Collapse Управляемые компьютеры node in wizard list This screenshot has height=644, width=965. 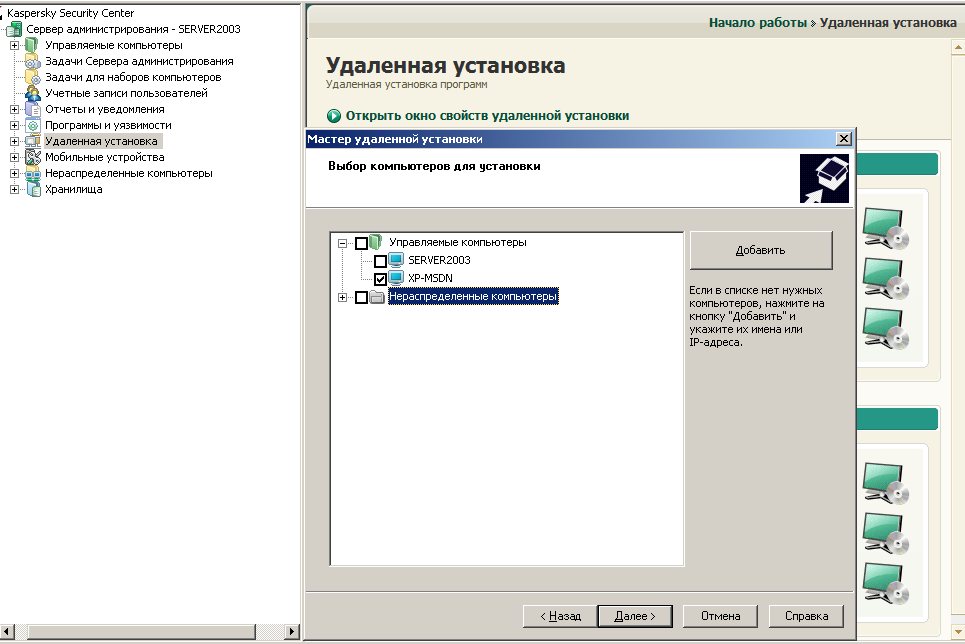coord(342,243)
